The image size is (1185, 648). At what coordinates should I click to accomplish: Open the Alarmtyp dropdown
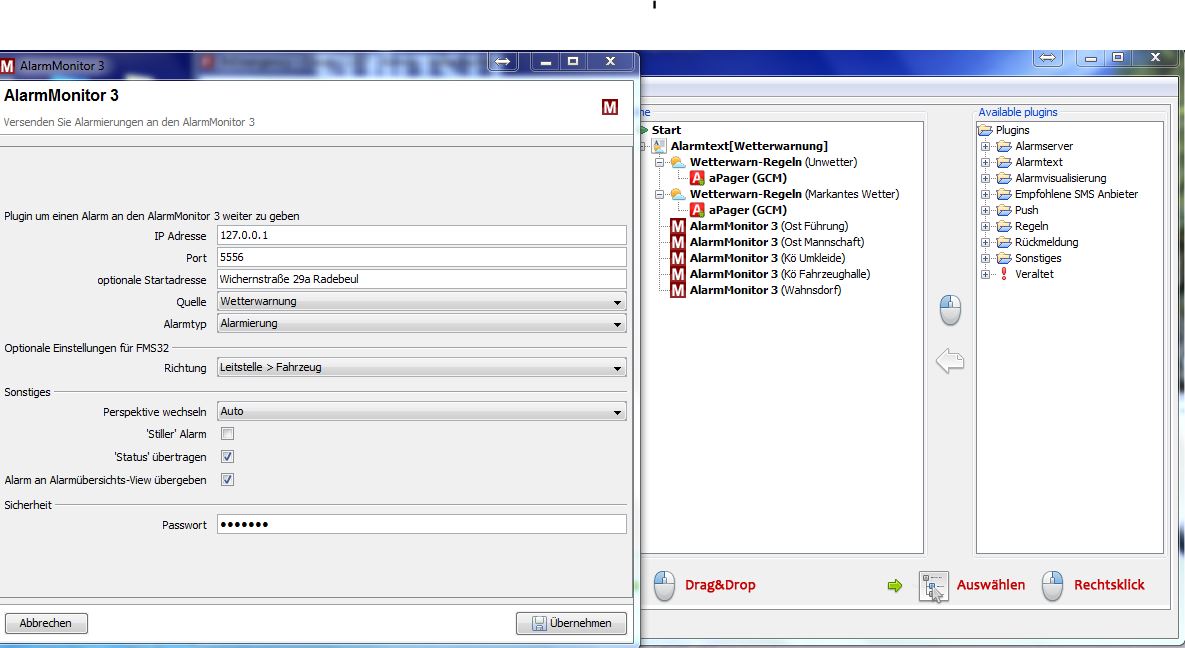[421, 324]
